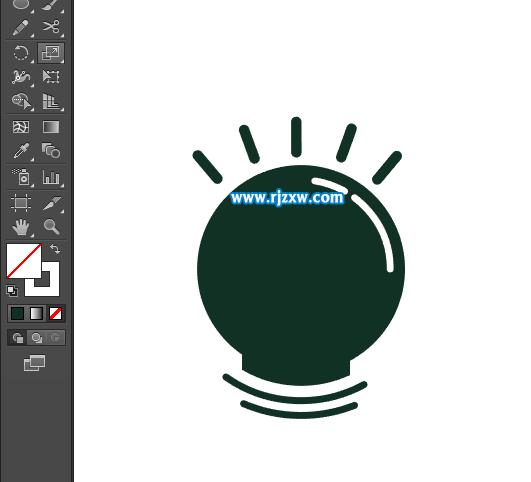531x482 pixels.
Task: Select the Pencil tool
Action: pos(21,28)
